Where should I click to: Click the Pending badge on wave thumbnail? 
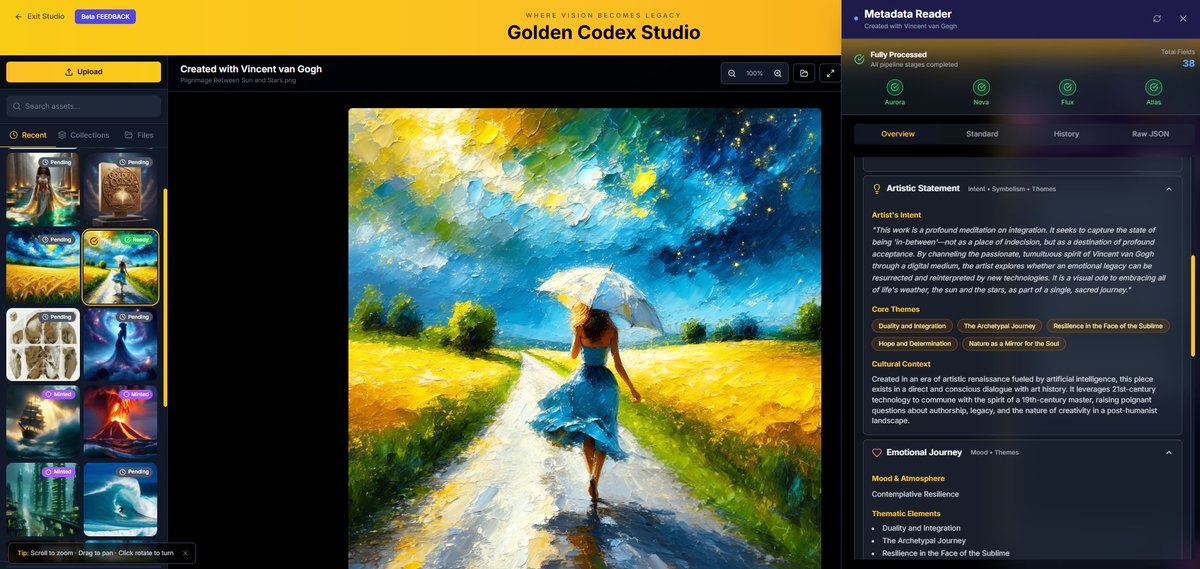[x=135, y=471]
